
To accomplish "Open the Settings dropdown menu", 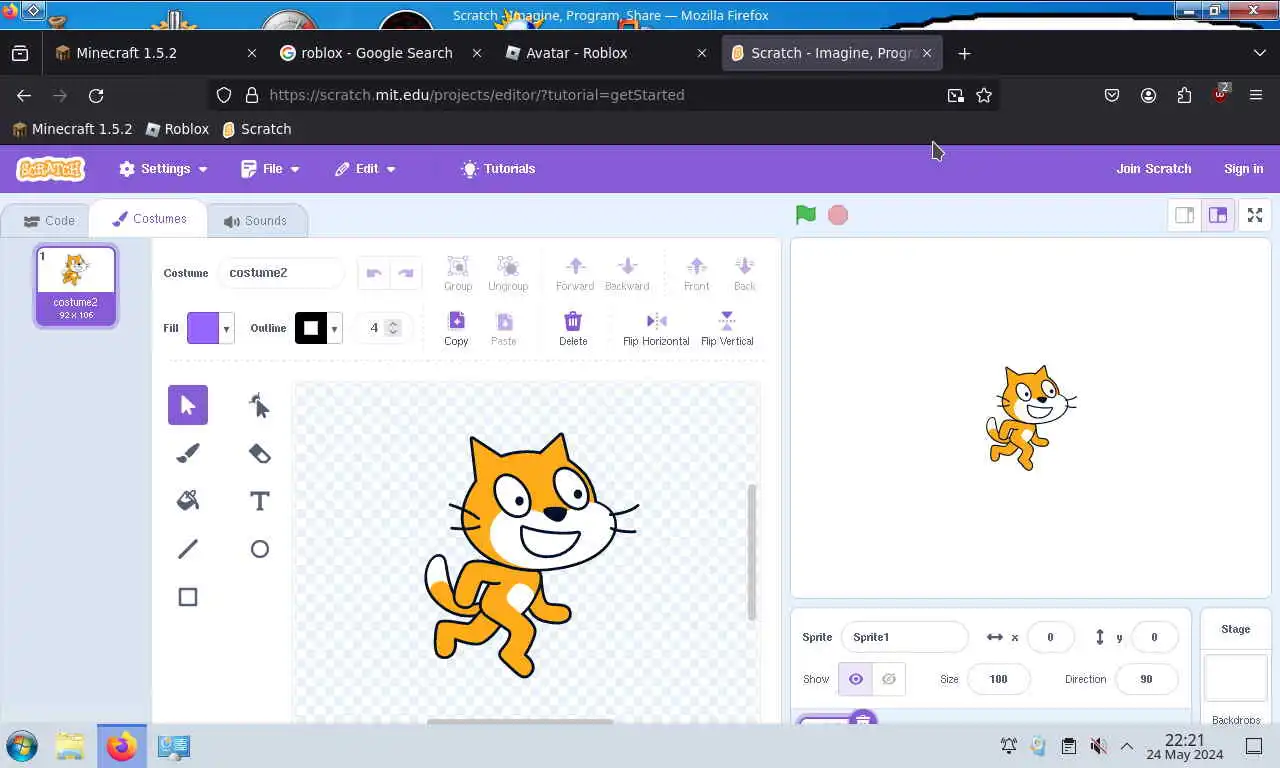I will (163, 169).
